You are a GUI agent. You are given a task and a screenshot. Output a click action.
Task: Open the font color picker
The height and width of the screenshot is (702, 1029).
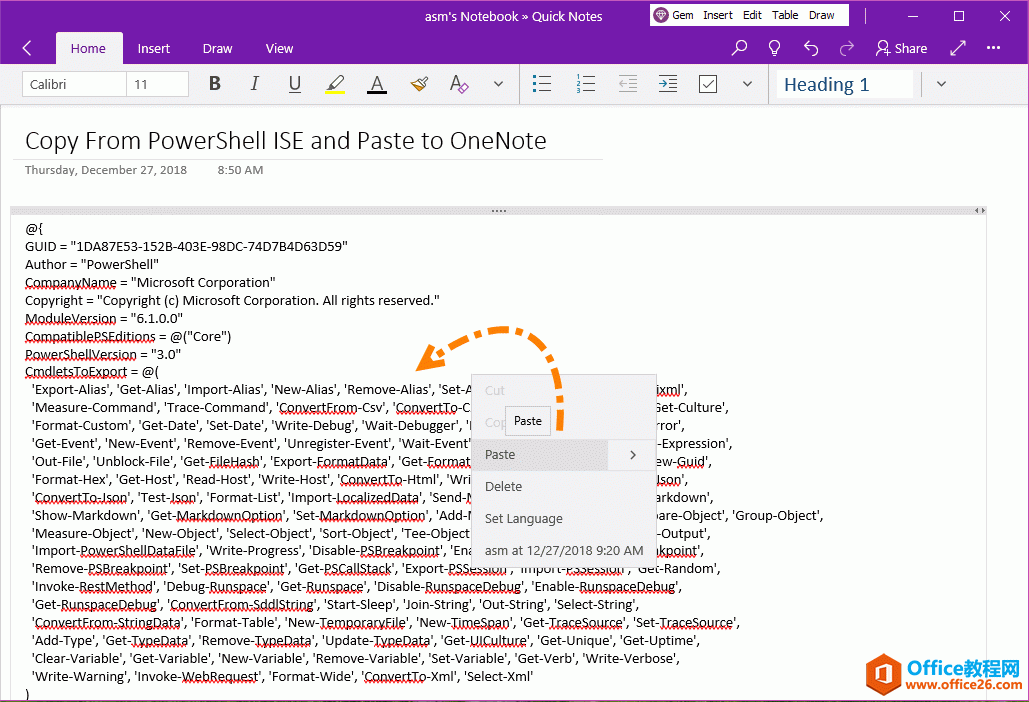coord(377,84)
